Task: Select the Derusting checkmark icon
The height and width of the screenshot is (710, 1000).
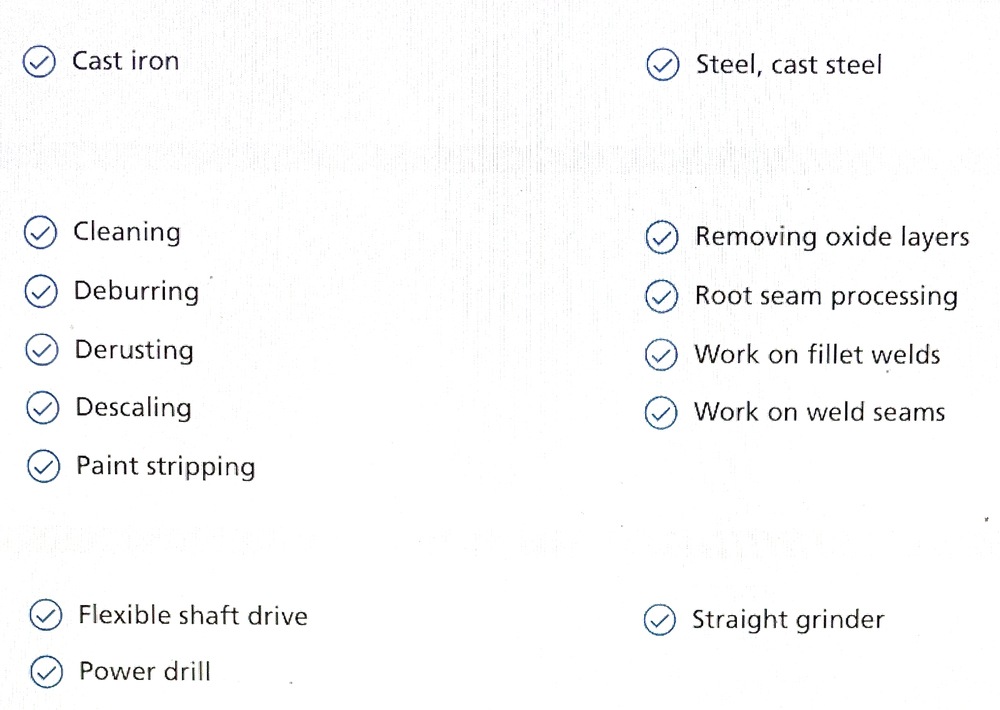Action: click(42, 350)
